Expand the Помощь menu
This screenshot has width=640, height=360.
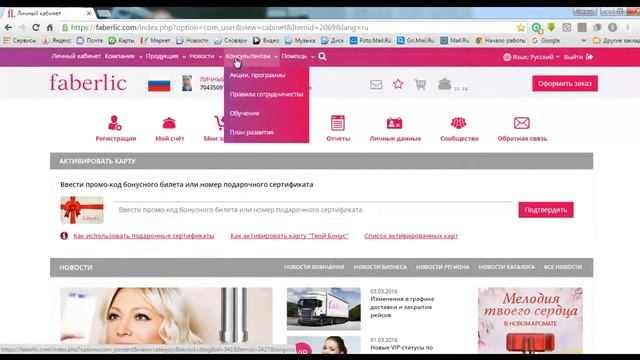click(298, 56)
